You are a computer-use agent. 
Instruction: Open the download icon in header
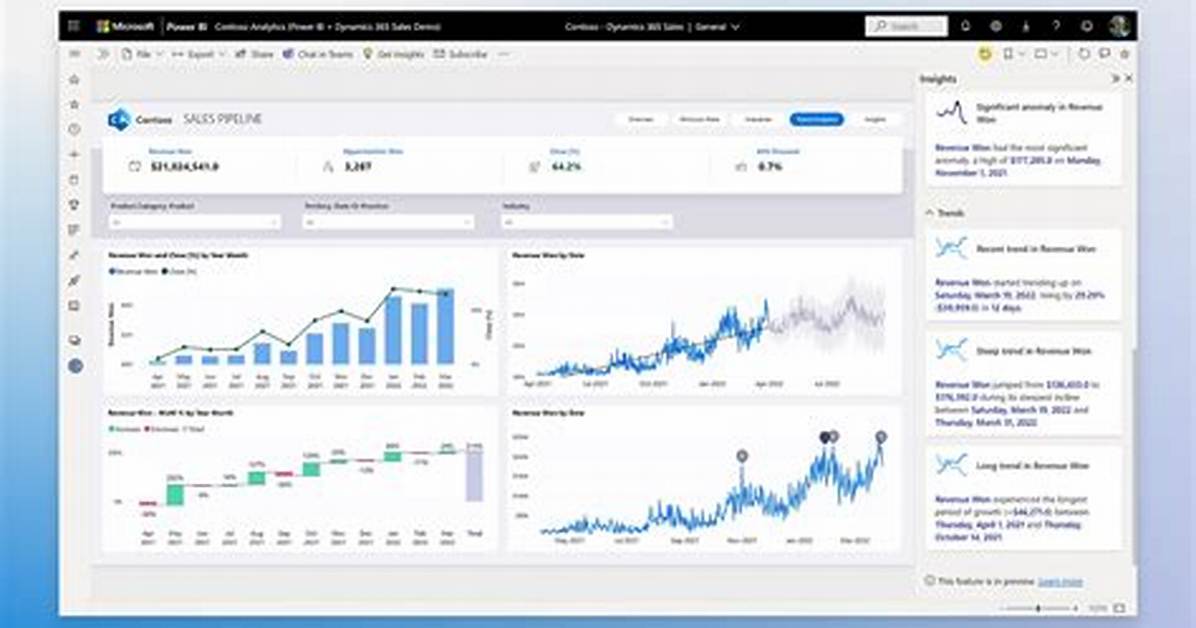(1026, 26)
